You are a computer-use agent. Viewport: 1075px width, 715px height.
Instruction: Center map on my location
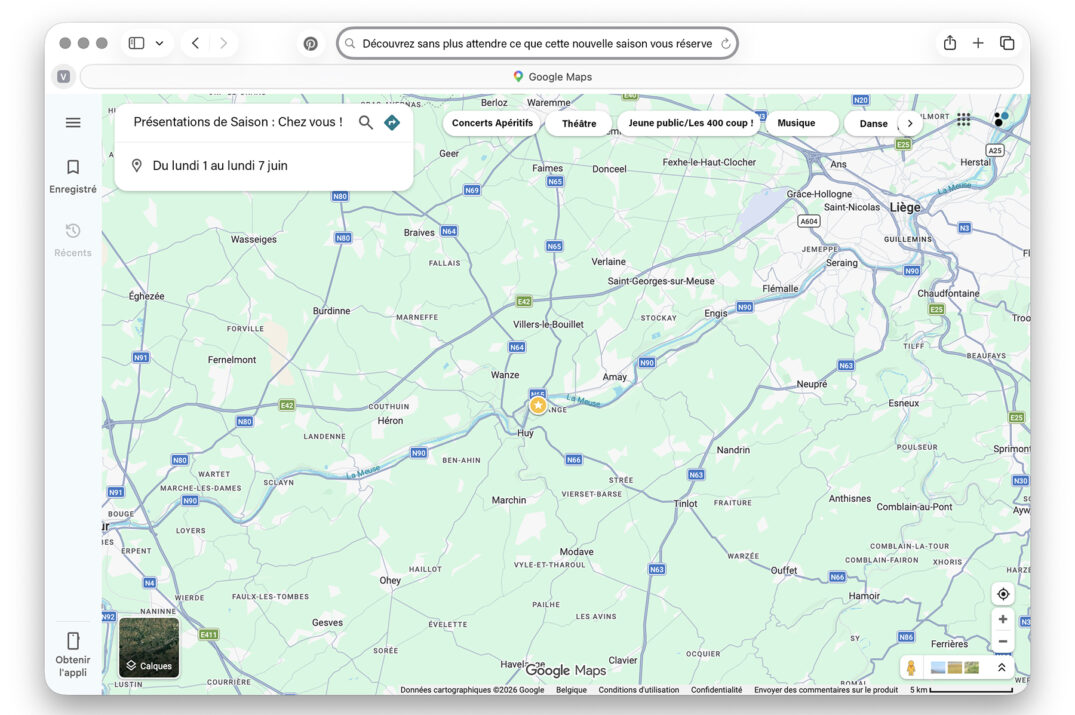tap(1003, 594)
